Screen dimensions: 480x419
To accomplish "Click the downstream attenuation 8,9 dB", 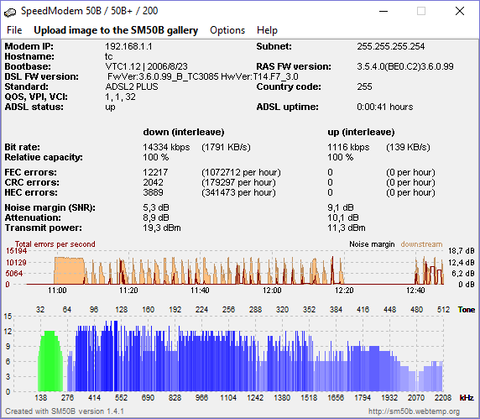I will click(x=156, y=218).
